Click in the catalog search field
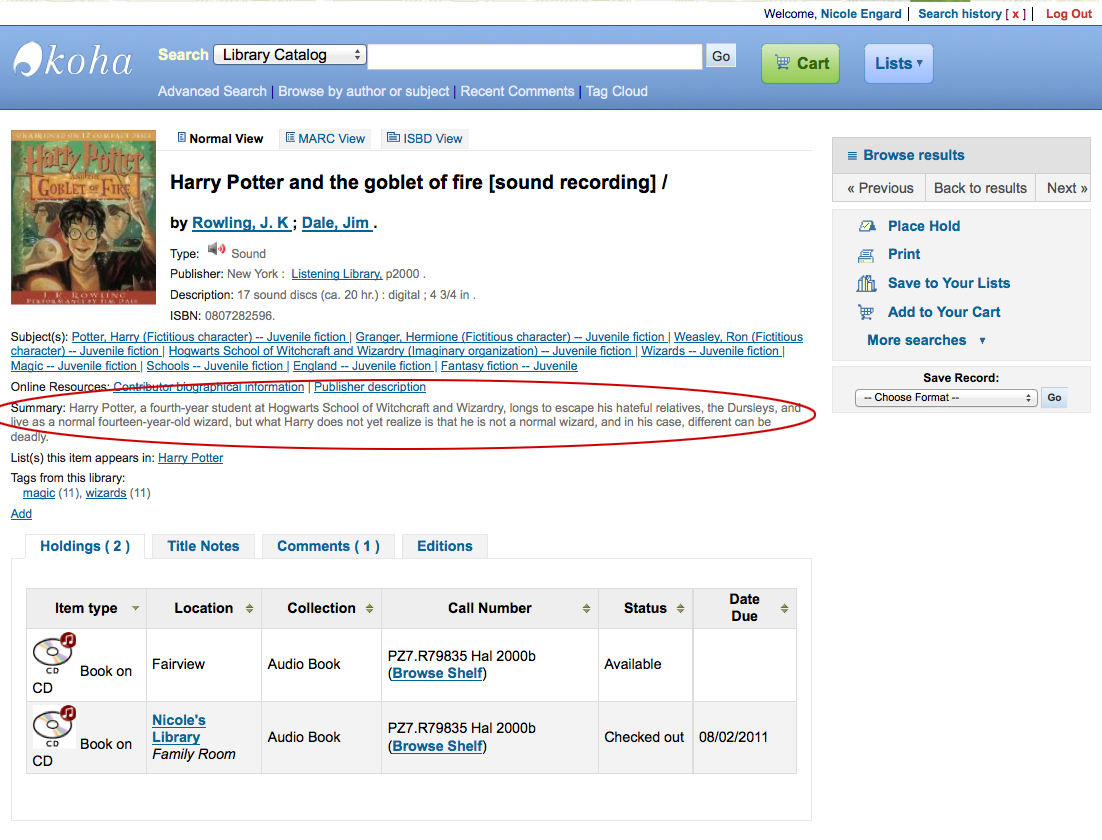 (x=535, y=56)
